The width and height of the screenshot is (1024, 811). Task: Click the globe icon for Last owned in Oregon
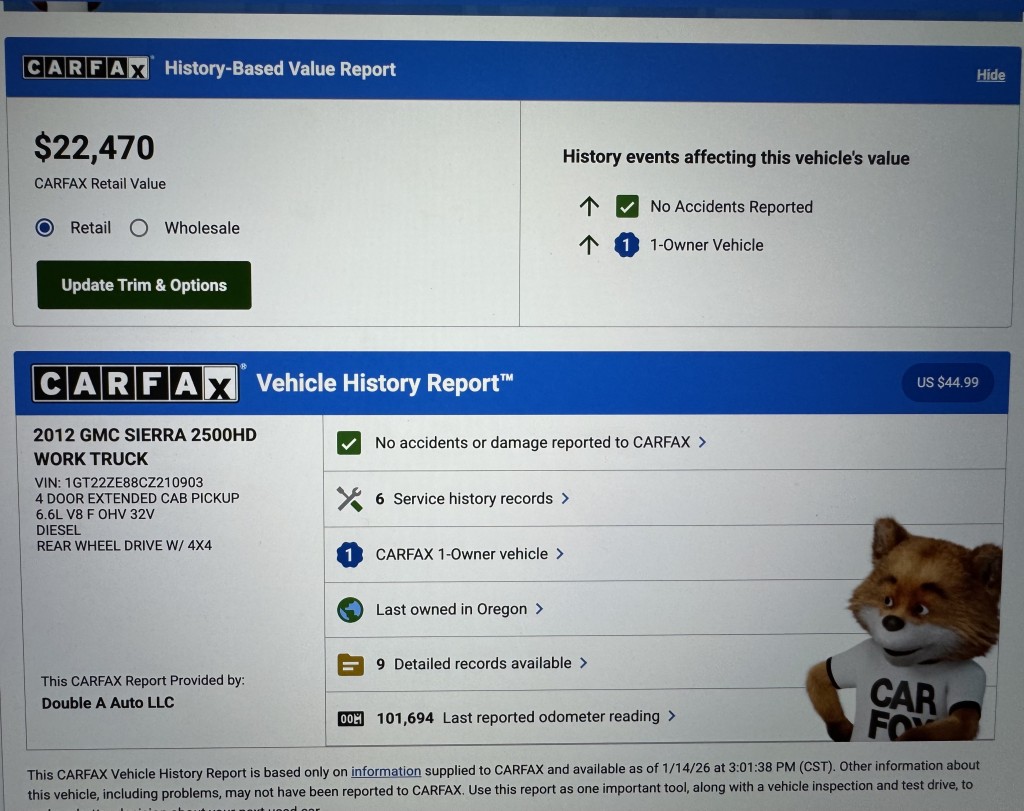tap(350, 609)
